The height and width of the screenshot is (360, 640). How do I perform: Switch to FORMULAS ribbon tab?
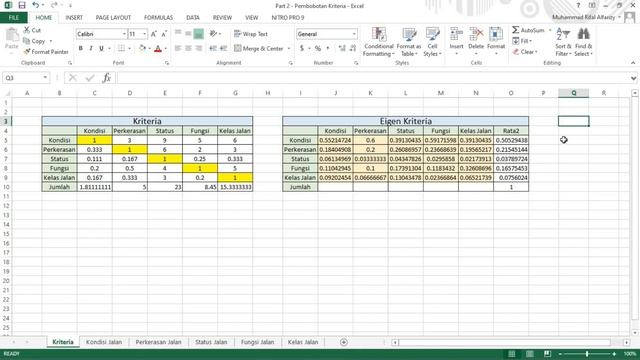158,18
